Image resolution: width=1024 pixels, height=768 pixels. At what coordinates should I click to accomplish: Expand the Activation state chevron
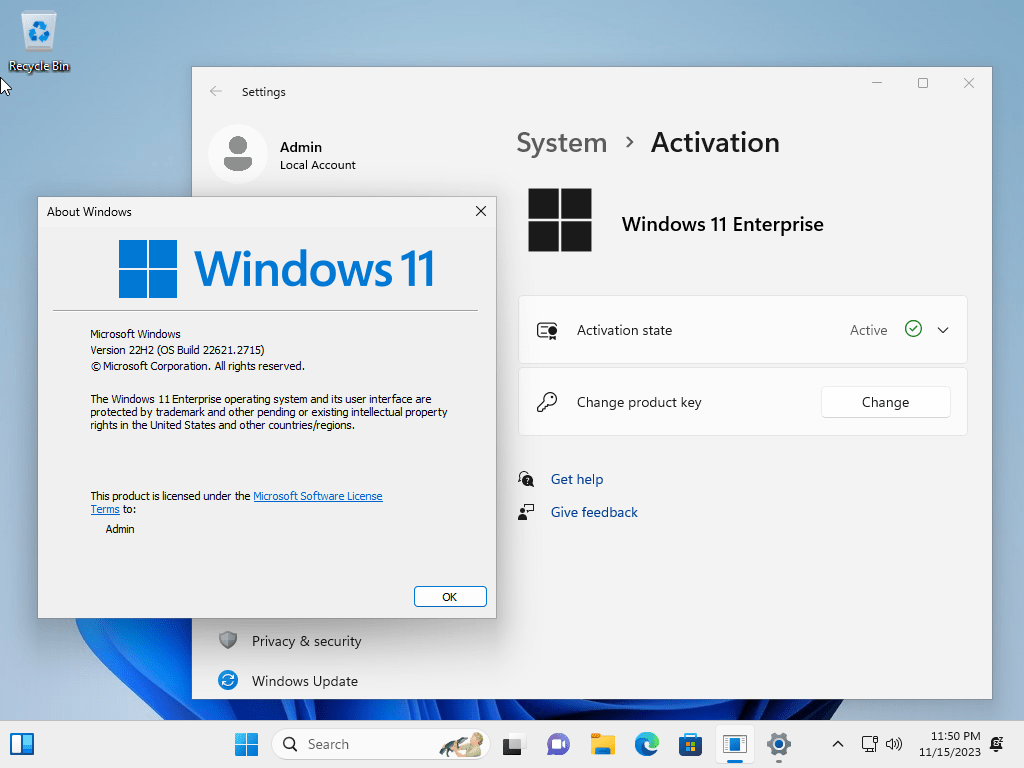coord(943,330)
